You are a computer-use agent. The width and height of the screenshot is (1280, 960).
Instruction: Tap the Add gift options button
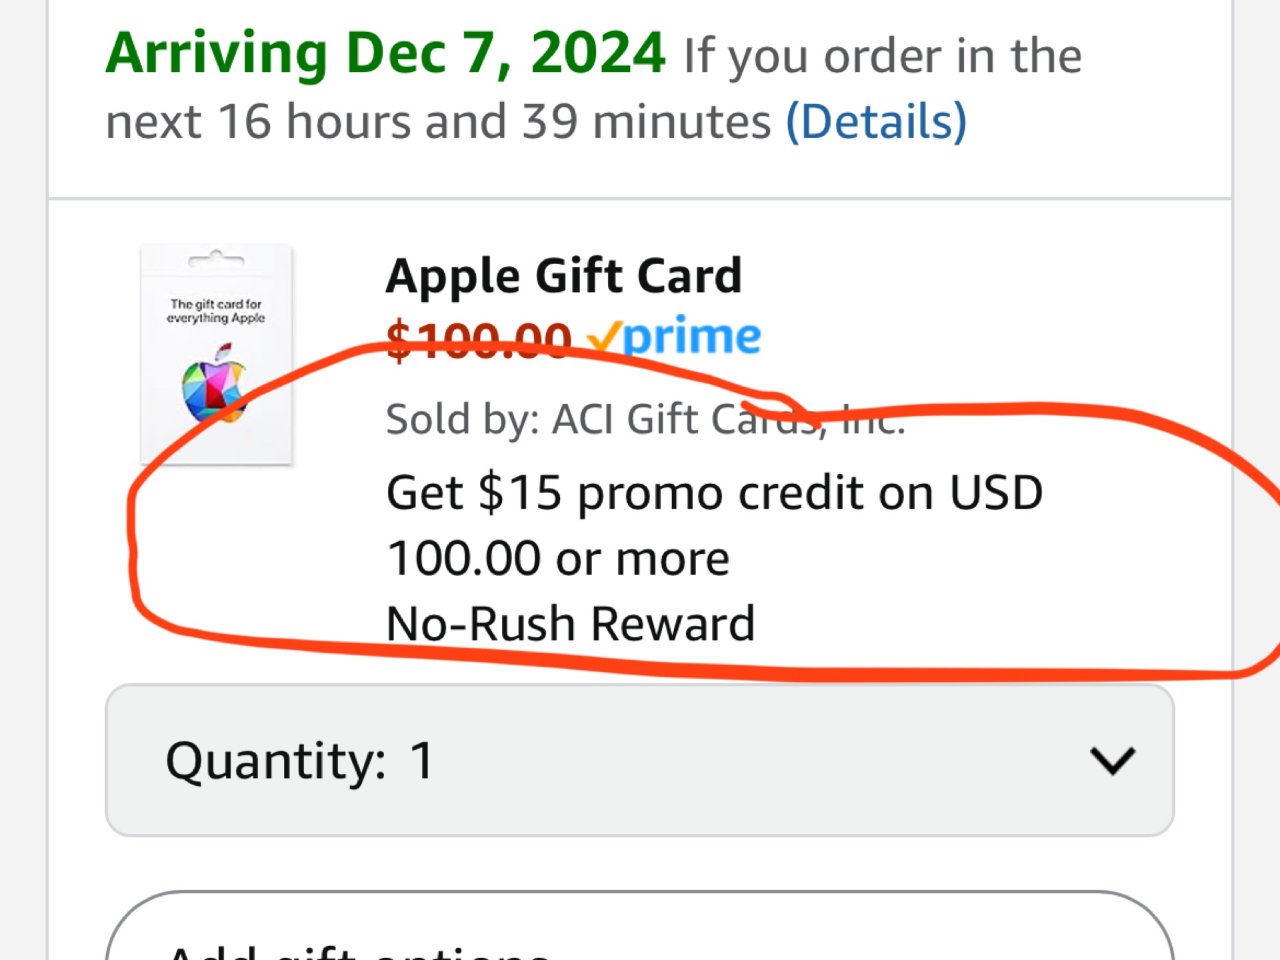coord(639,935)
